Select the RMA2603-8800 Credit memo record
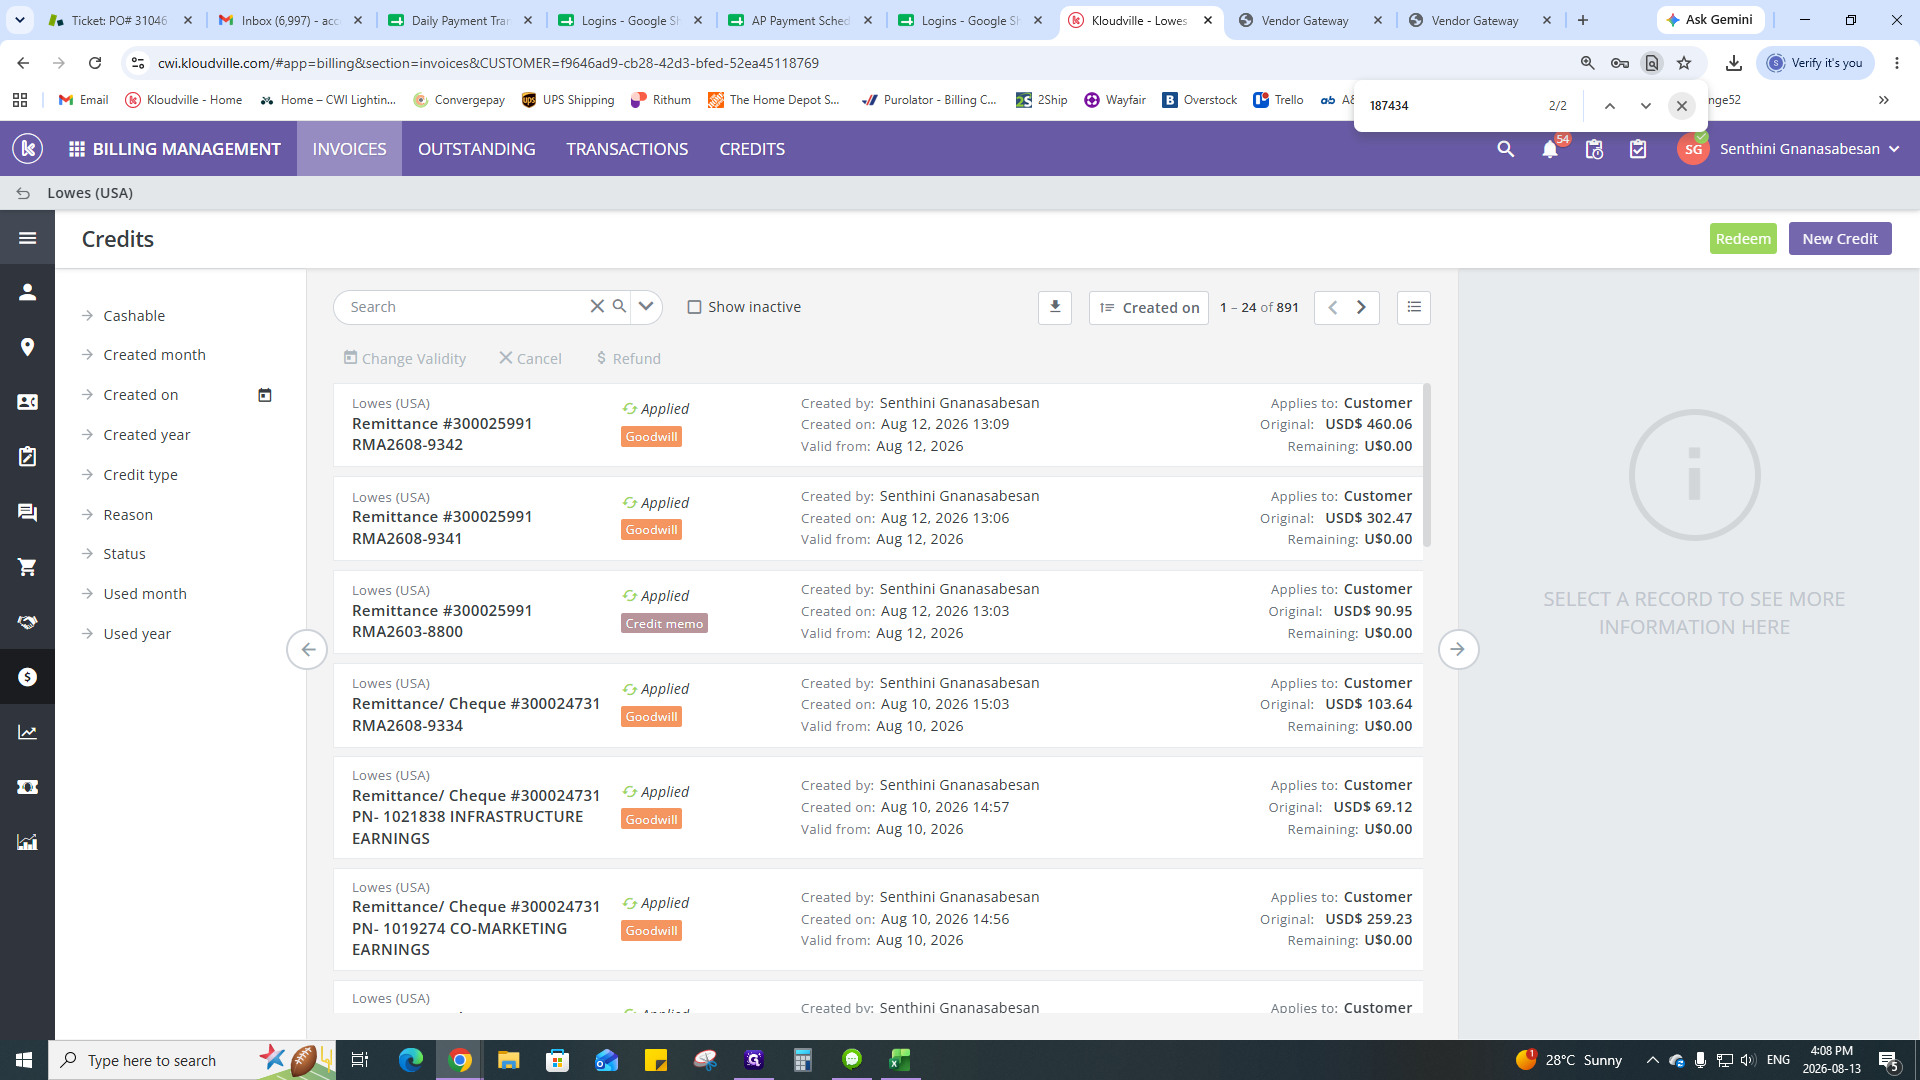 [x=878, y=612]
